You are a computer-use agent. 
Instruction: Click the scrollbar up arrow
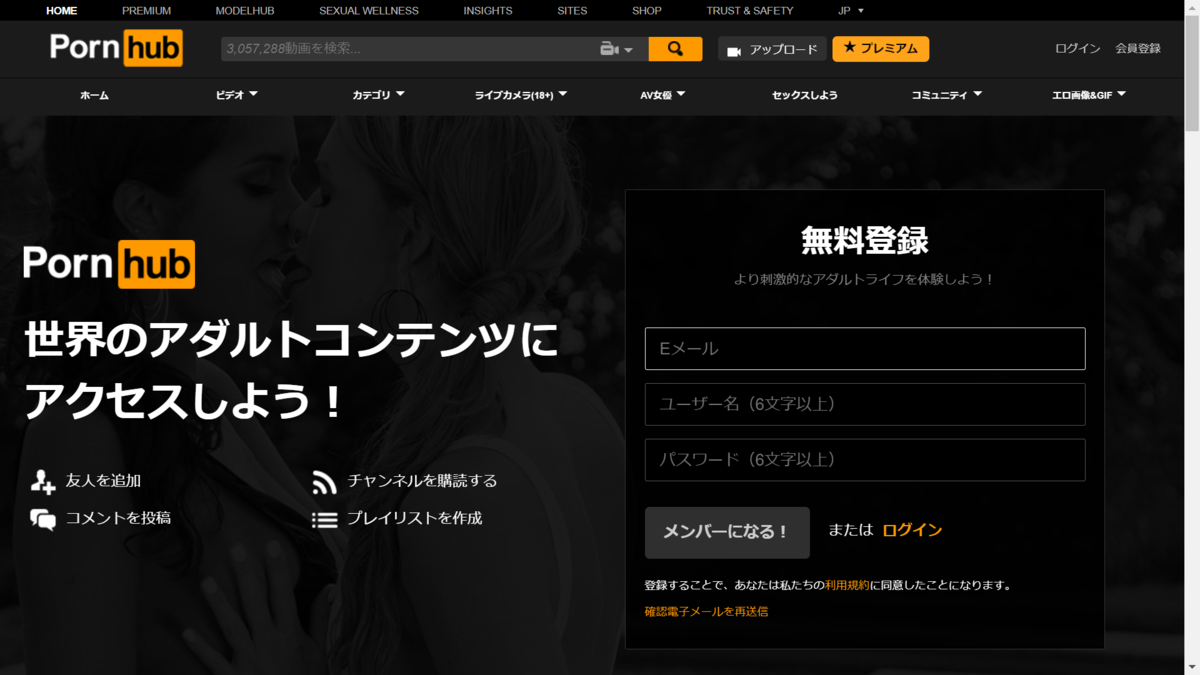pos(1192,7)
